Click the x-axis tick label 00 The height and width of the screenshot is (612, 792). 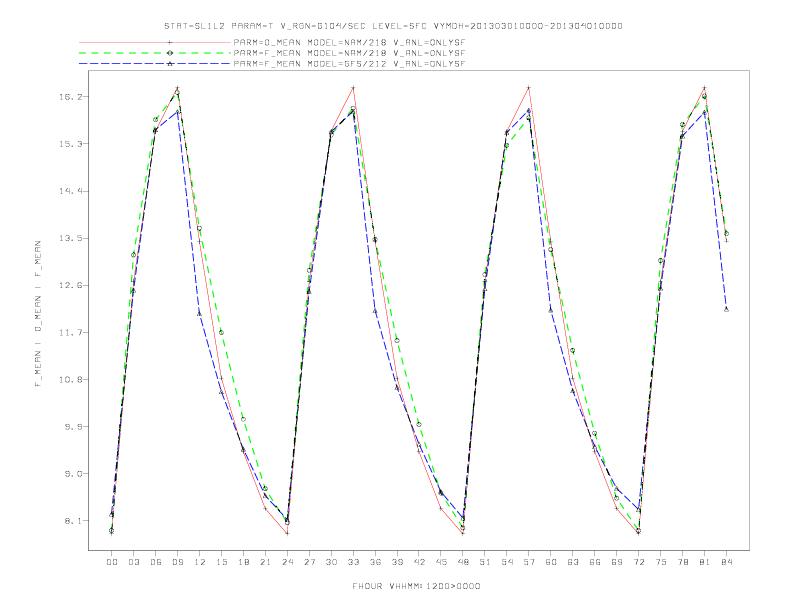112,562
